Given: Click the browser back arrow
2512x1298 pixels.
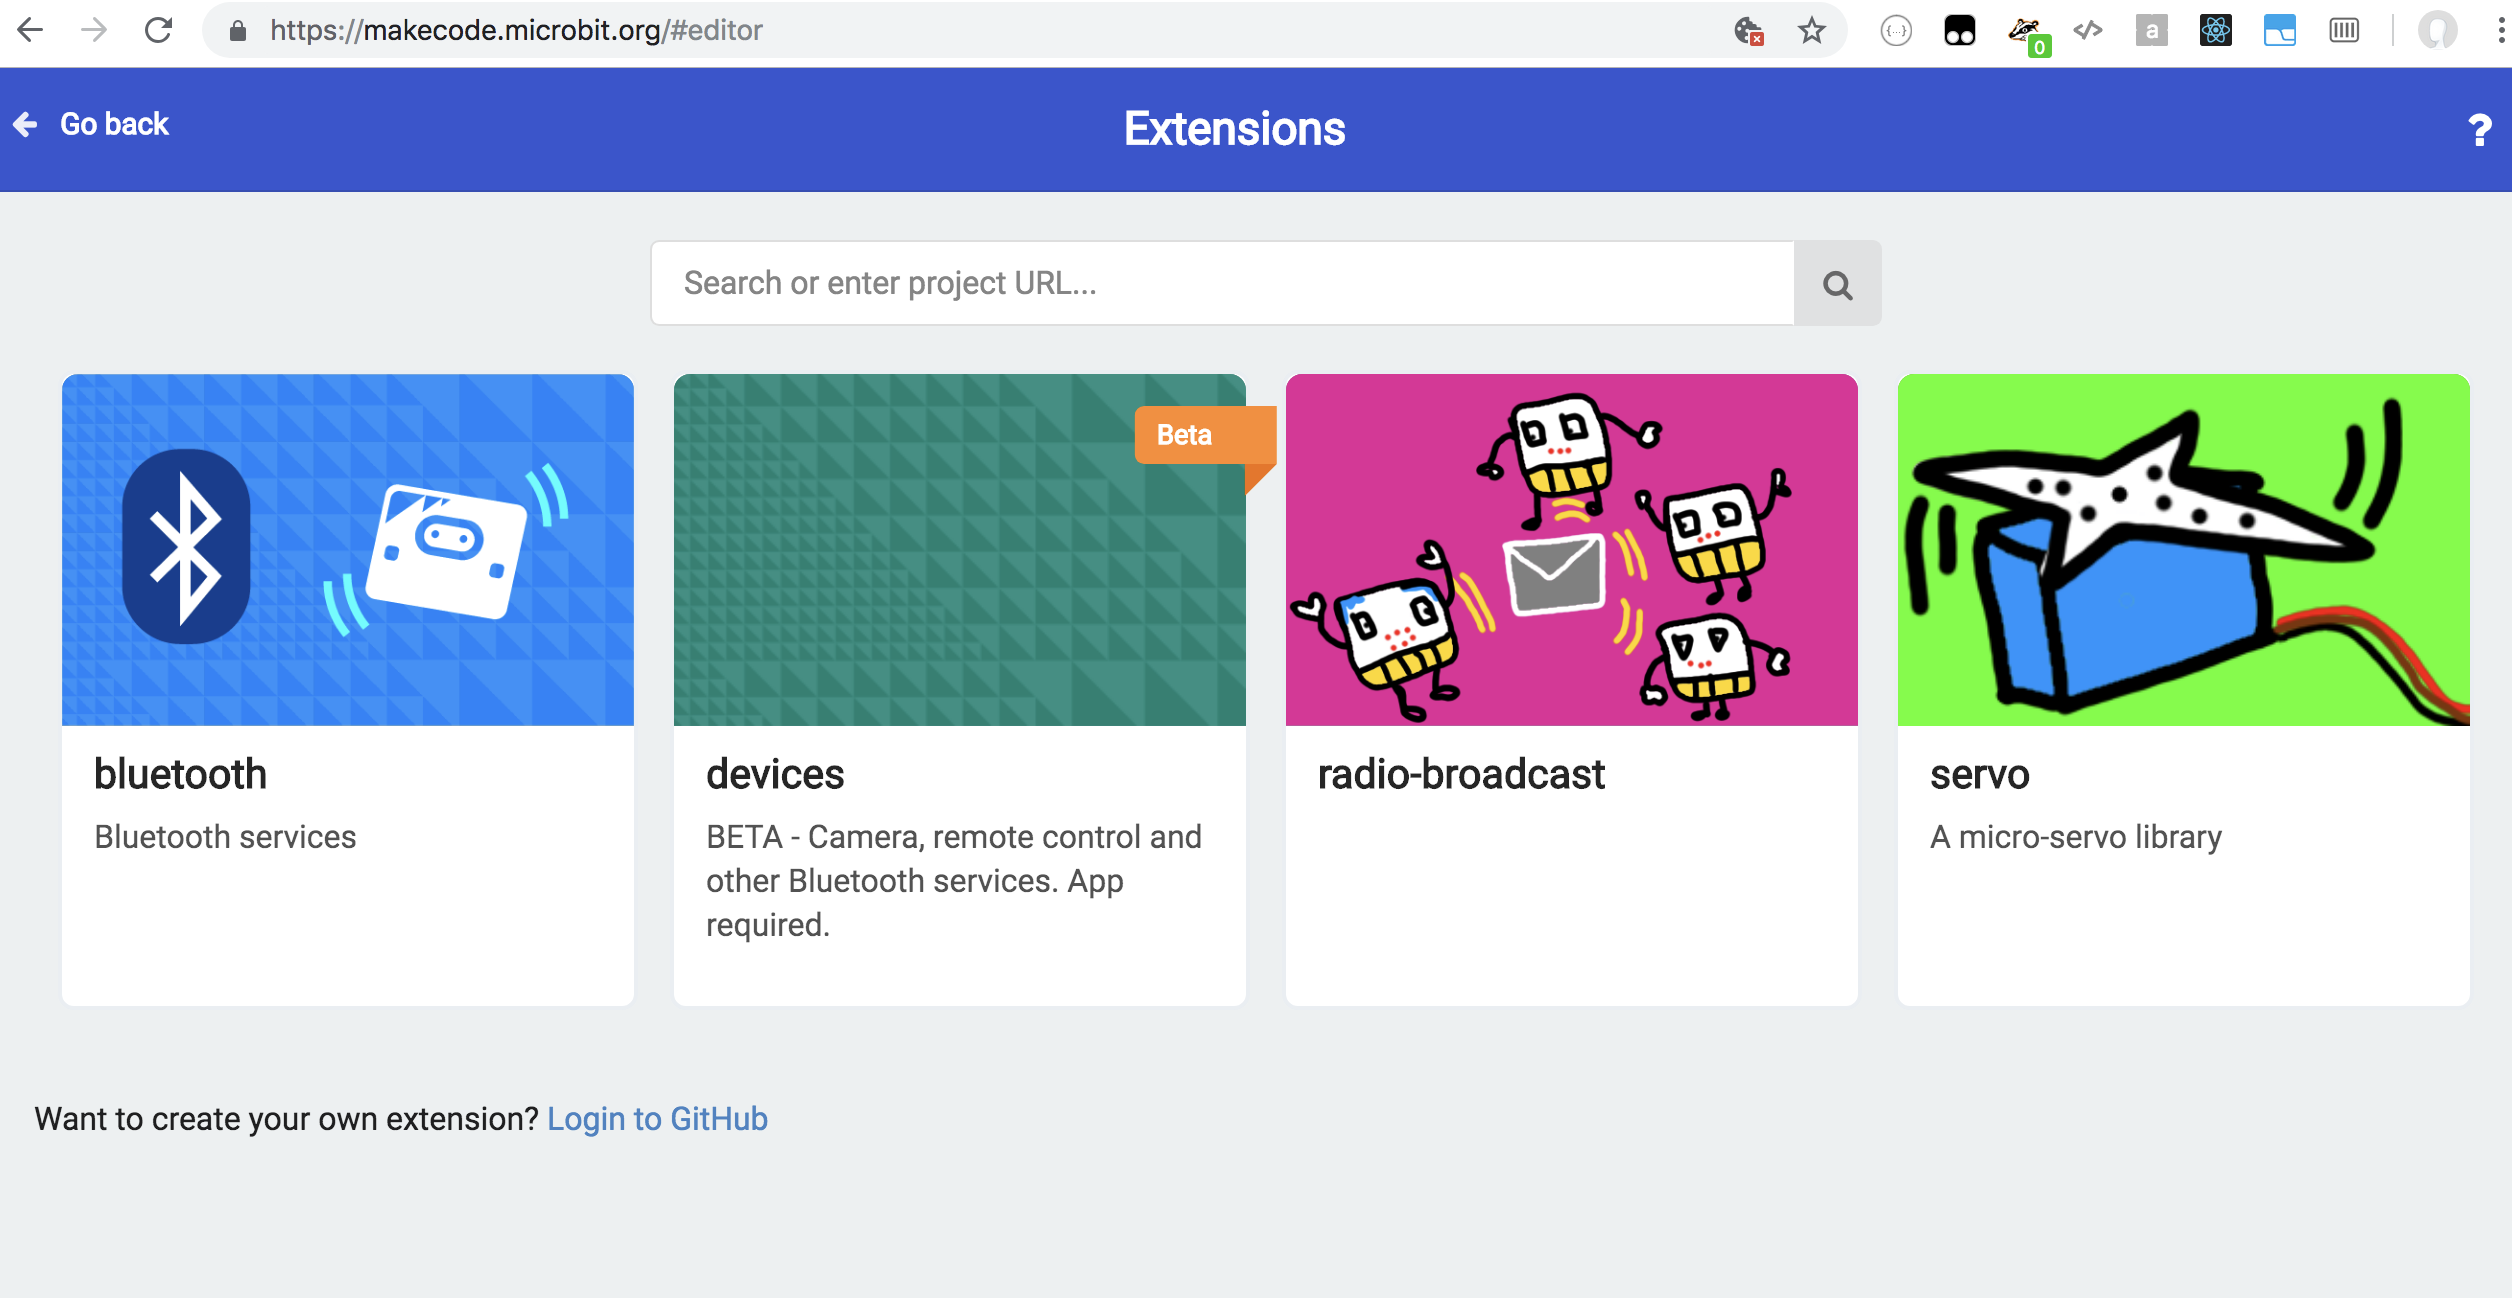Looking at the screenshot, I should [31, 31].
